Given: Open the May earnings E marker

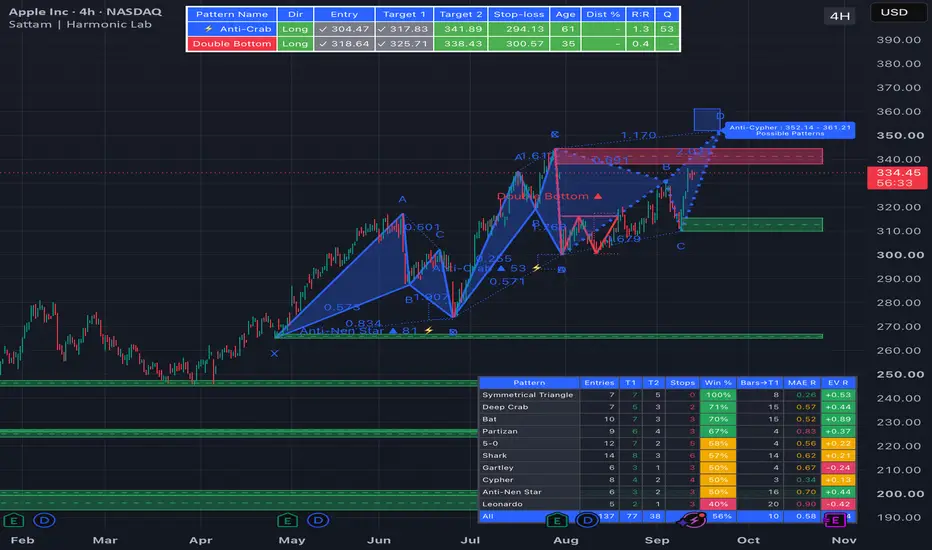Looking at the screenshot, I should [287, 521].
